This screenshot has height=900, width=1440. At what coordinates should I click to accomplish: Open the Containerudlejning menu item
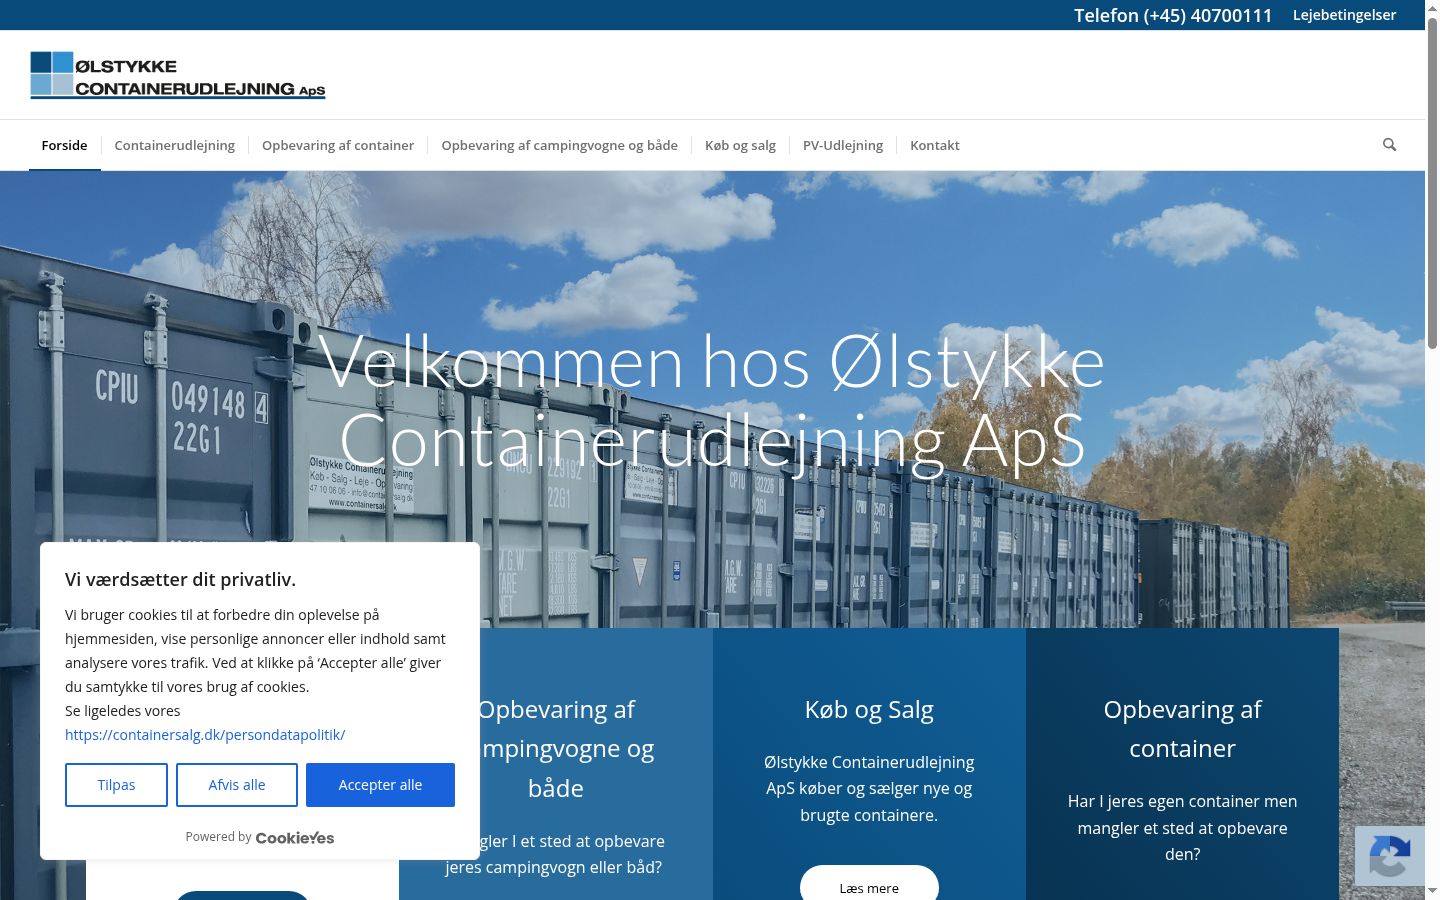pos(175,145)
